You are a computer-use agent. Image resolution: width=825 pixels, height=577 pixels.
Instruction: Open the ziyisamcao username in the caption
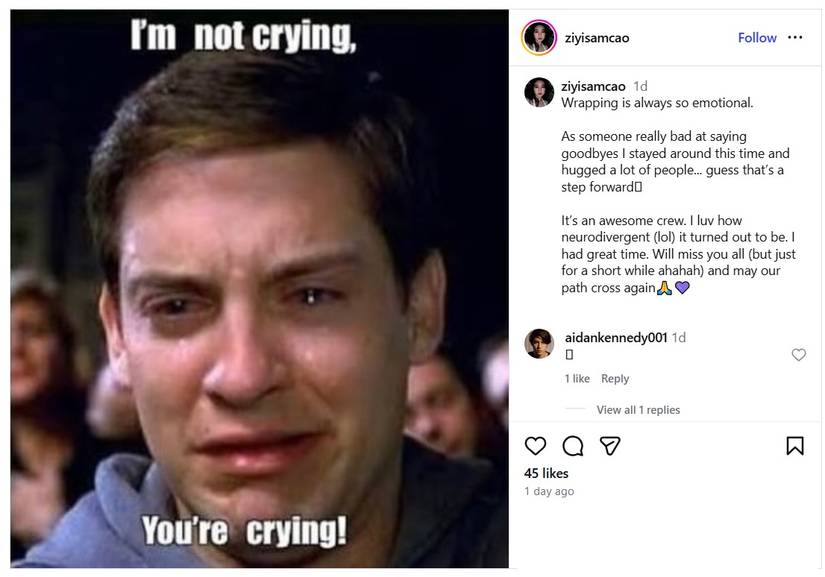(x=593, y=86)
